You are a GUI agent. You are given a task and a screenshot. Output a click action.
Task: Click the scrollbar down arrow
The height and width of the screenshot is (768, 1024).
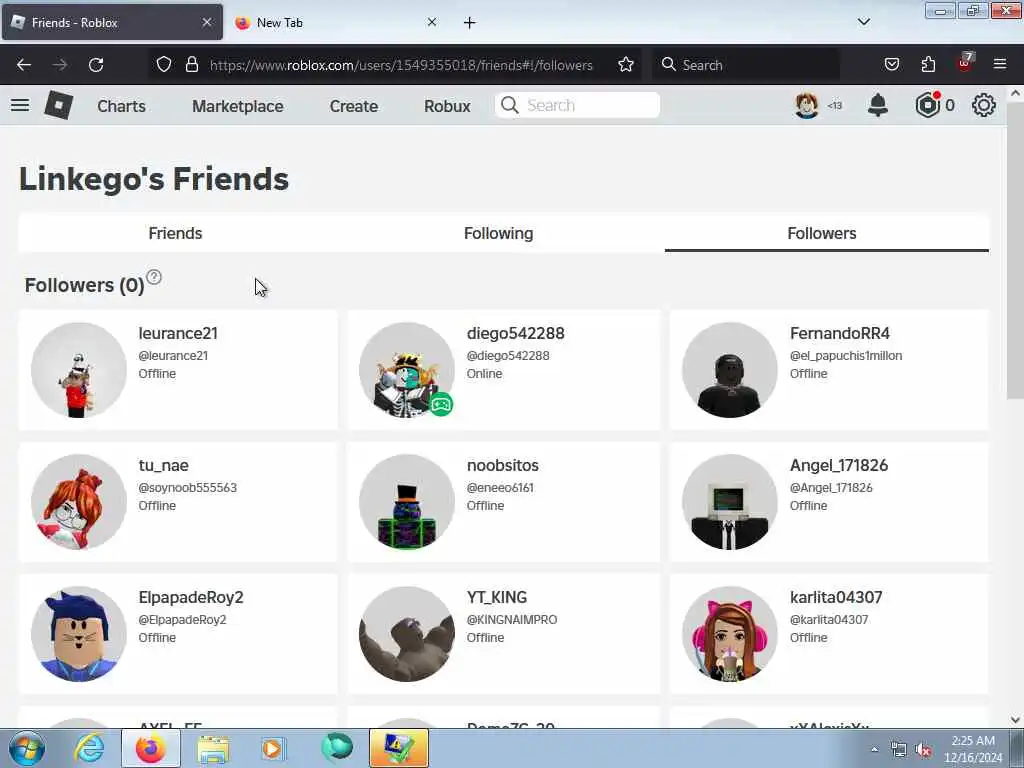point(1015,720)
